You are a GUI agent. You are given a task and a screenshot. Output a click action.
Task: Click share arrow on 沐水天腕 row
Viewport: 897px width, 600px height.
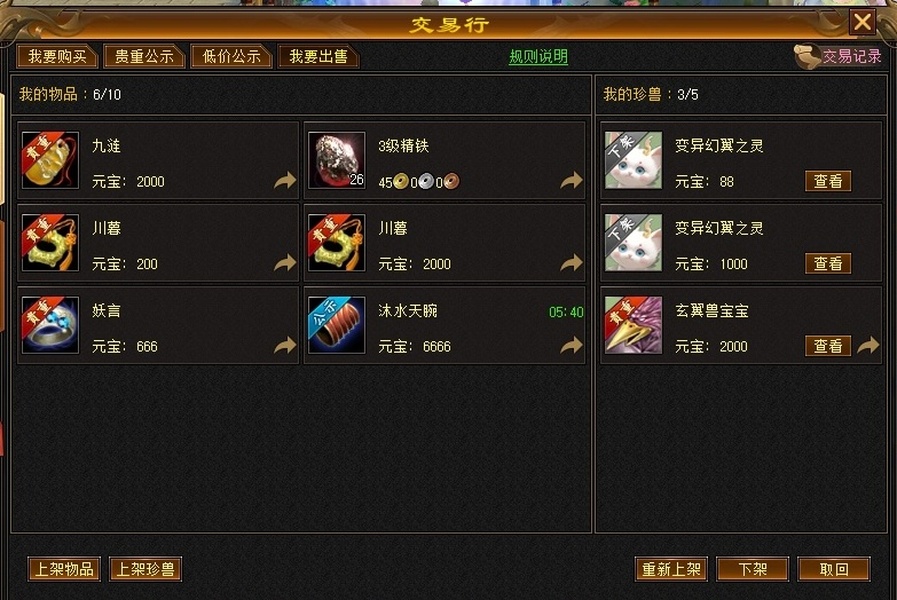pyautogui.click(x=571, y=345)
